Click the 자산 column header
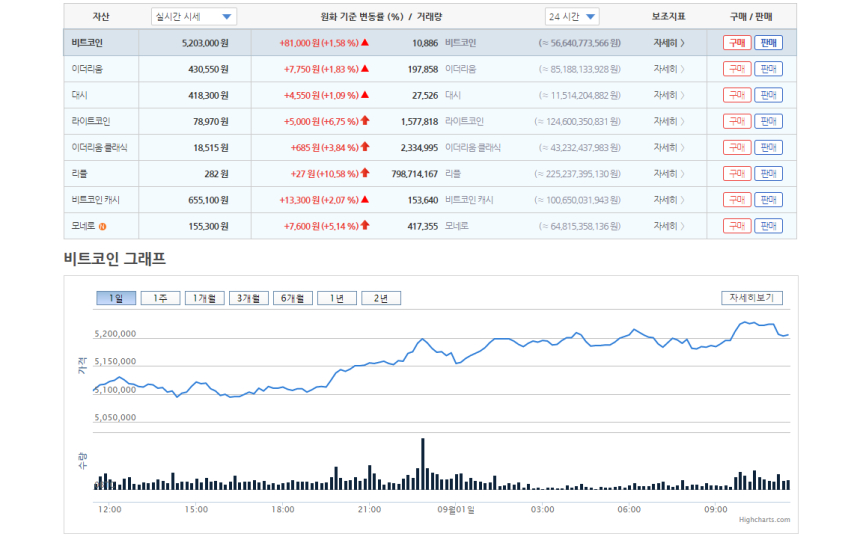860x537 pixels. (101, 16)
